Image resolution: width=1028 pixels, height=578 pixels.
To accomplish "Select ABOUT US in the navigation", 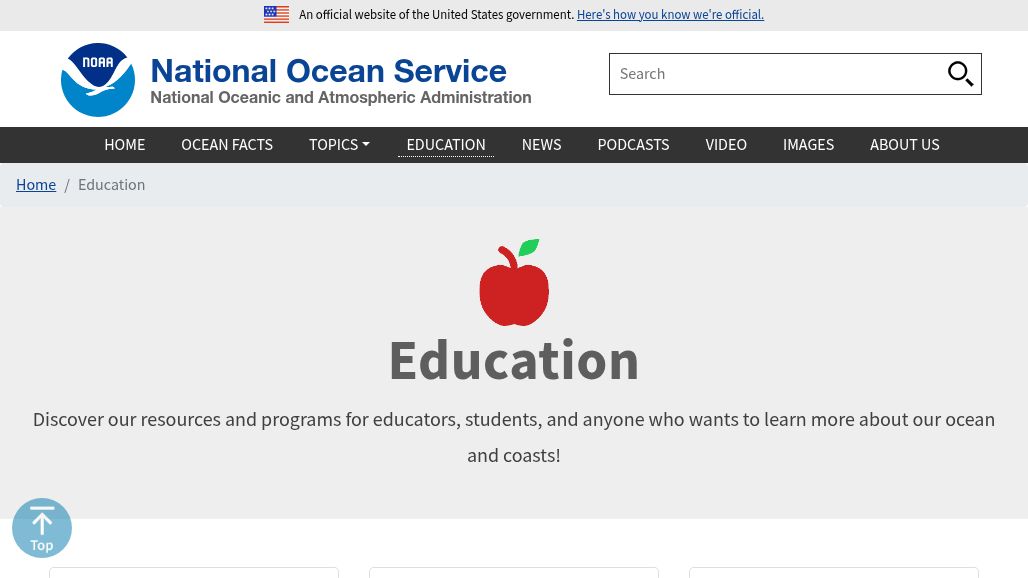I will [x=904, y=144].
